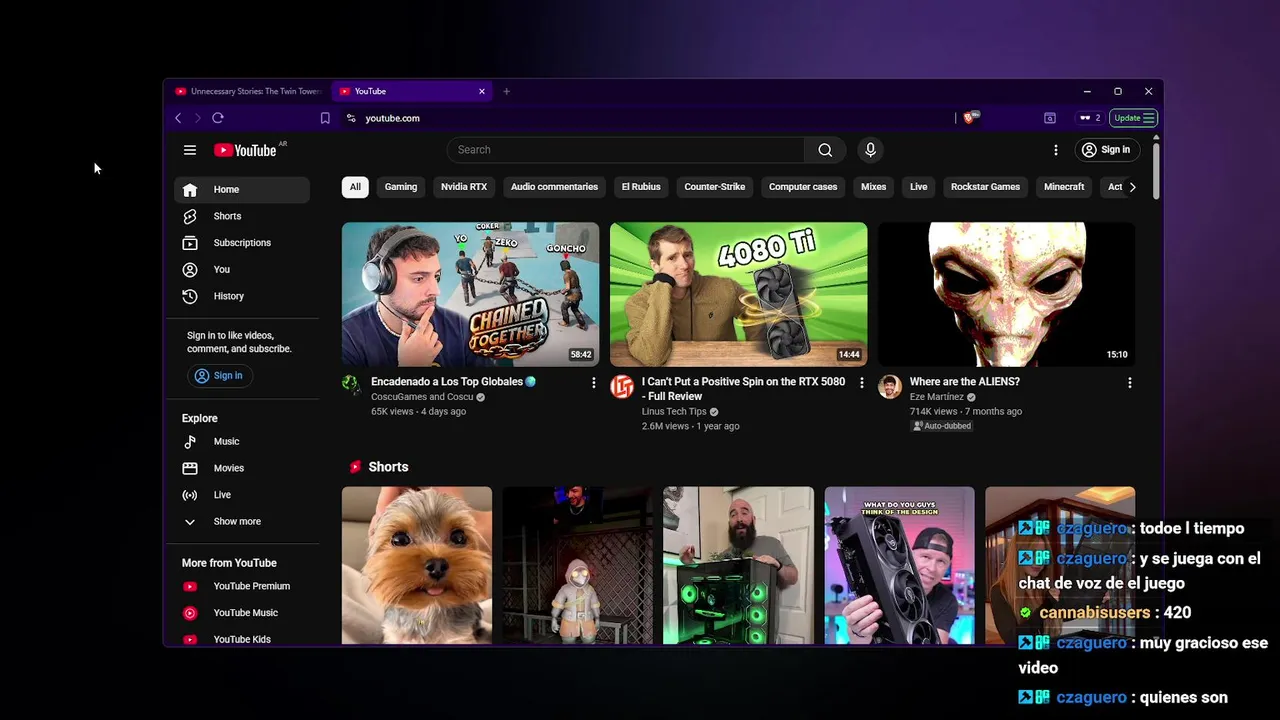
Task: Click video title Where are the ALIENS?
Action: 965,382
